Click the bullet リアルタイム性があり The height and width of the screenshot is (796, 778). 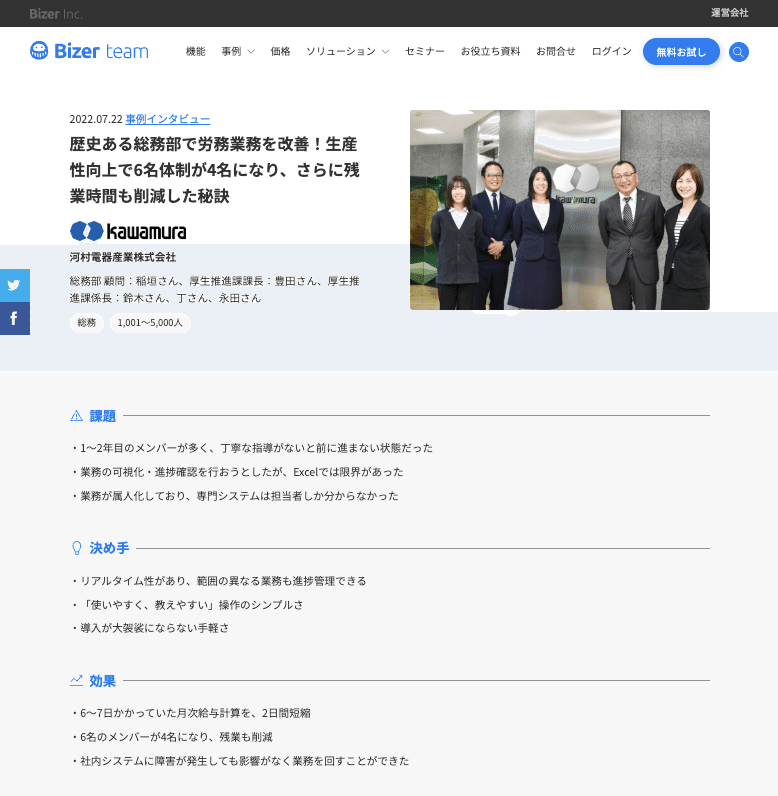click(218, 581)
